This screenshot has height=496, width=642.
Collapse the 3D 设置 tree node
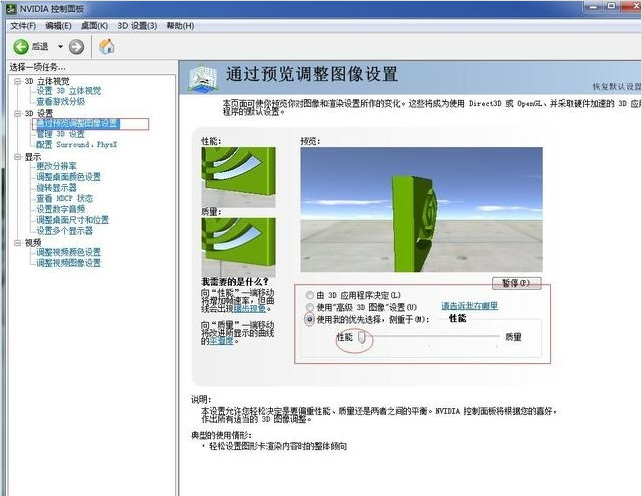click(x=18, y=113)
